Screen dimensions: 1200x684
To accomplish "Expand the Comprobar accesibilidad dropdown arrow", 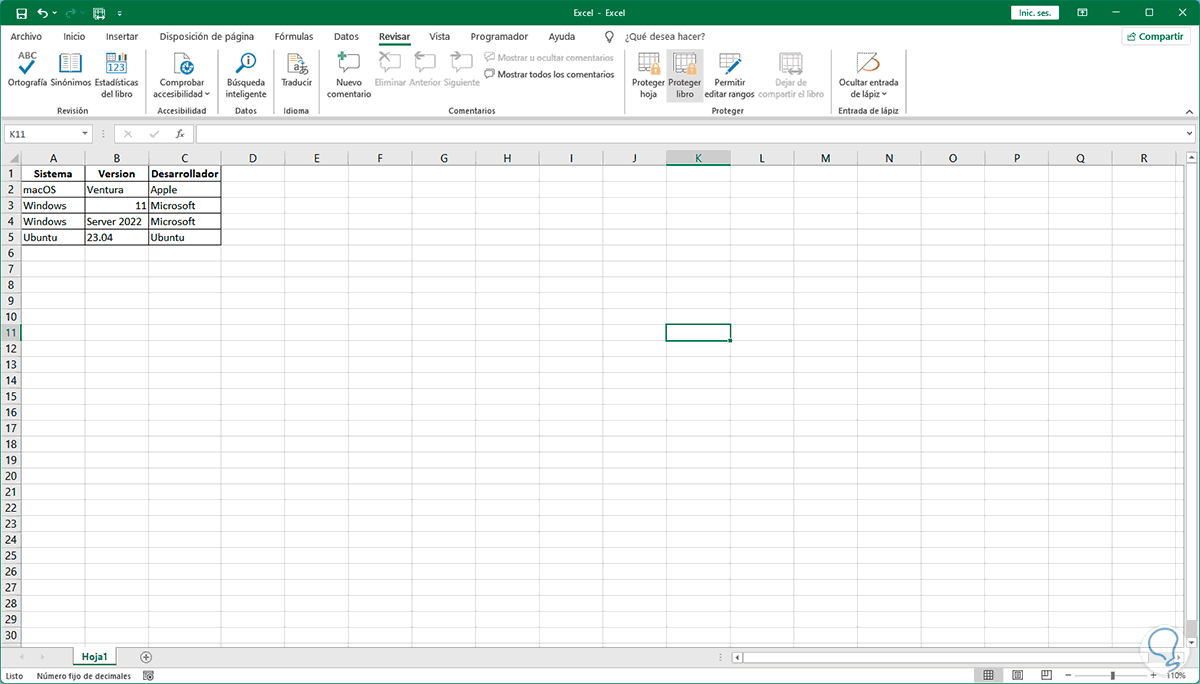I will [207, 94].
